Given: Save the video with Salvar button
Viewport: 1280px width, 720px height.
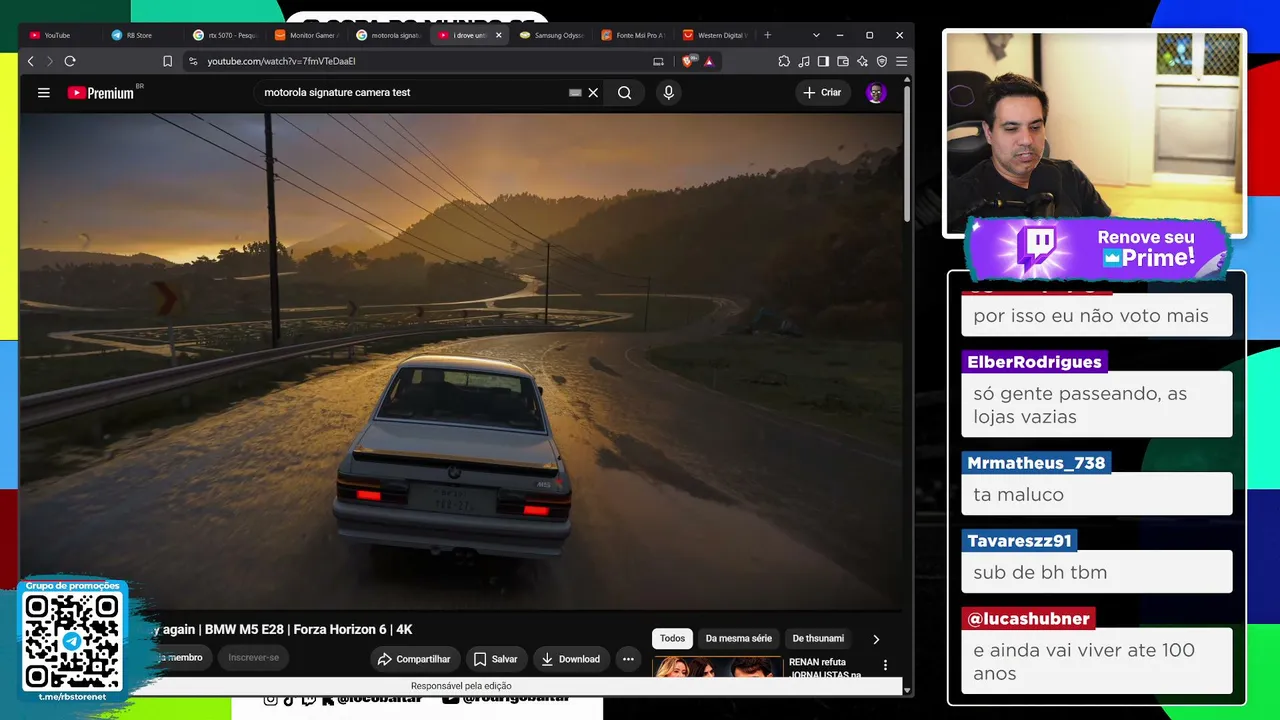Looking at the screenshot, I should tap(496, 659).
